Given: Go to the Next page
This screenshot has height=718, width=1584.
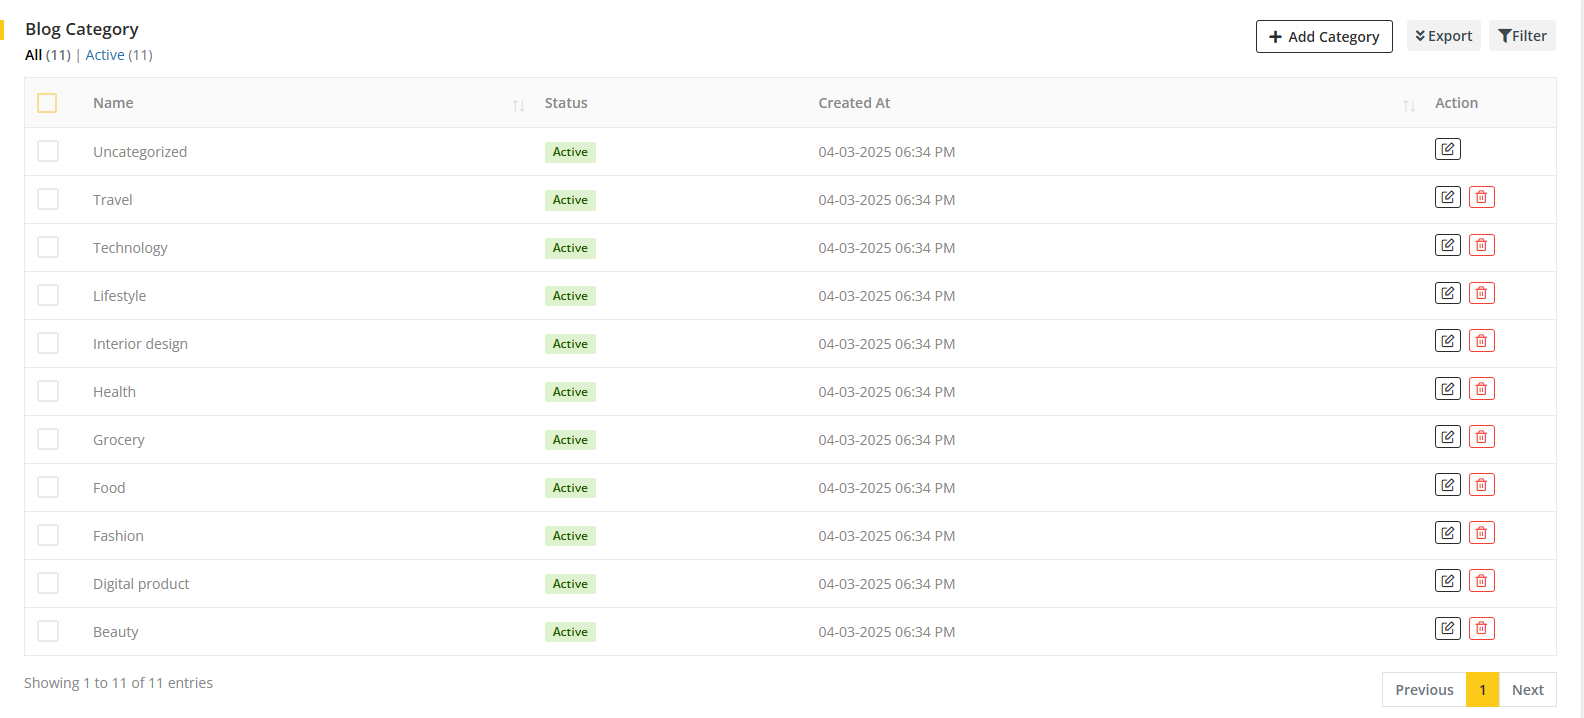Looking at the screenshot, I should [x=1527, y=690].
